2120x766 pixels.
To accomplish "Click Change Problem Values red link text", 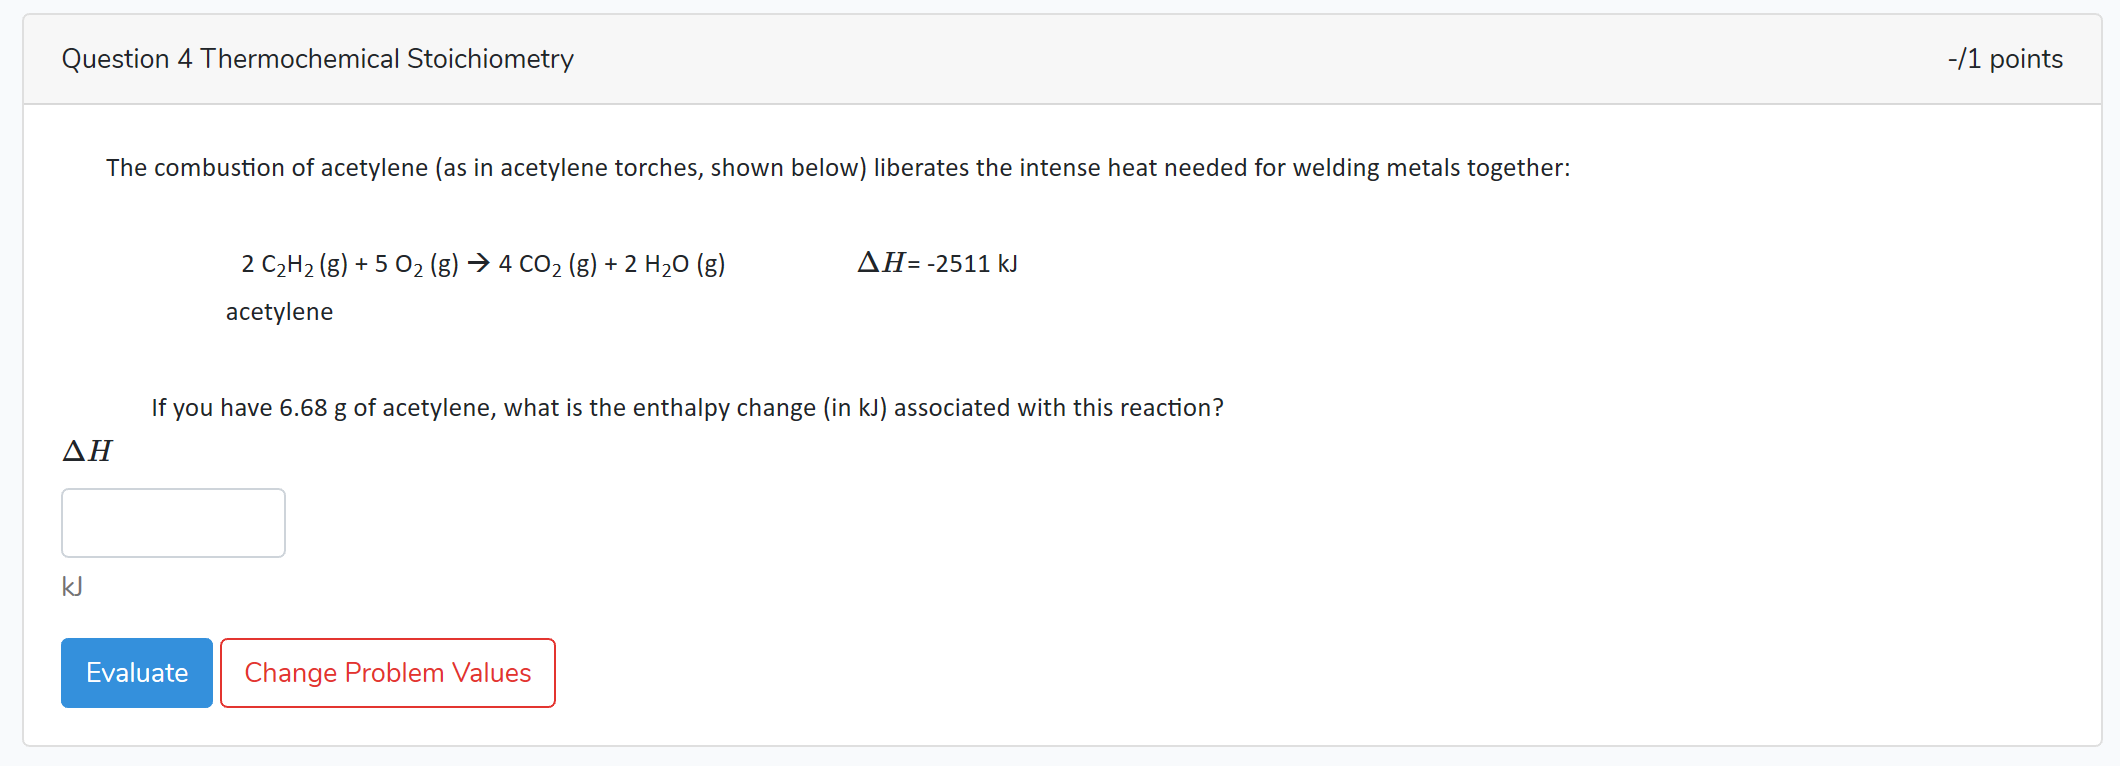I will pos(388,672).
